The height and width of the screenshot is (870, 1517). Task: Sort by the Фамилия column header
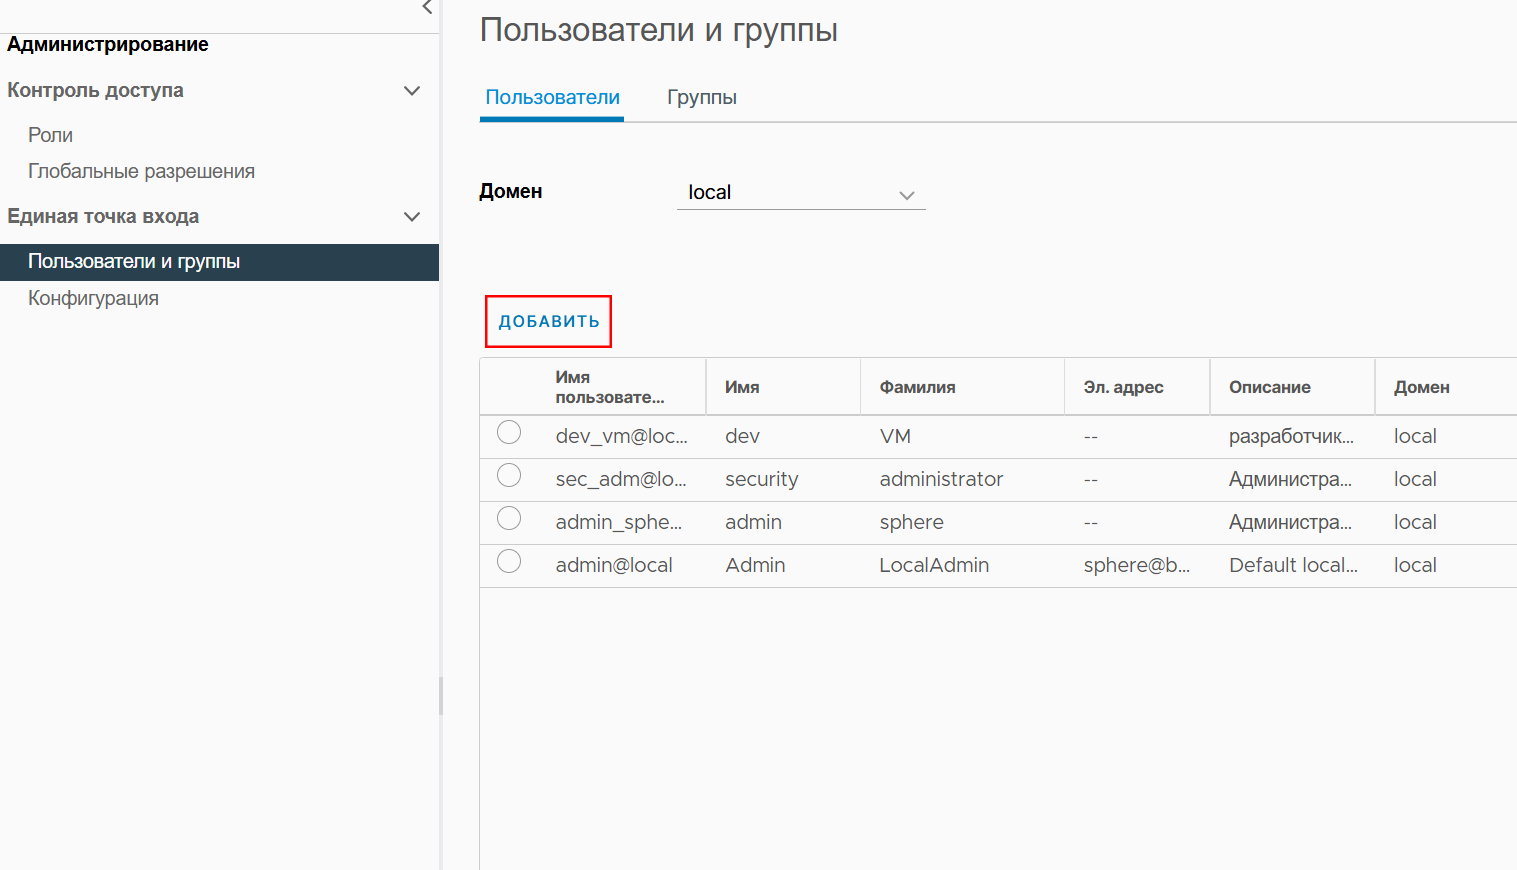(x=917, y=387)
